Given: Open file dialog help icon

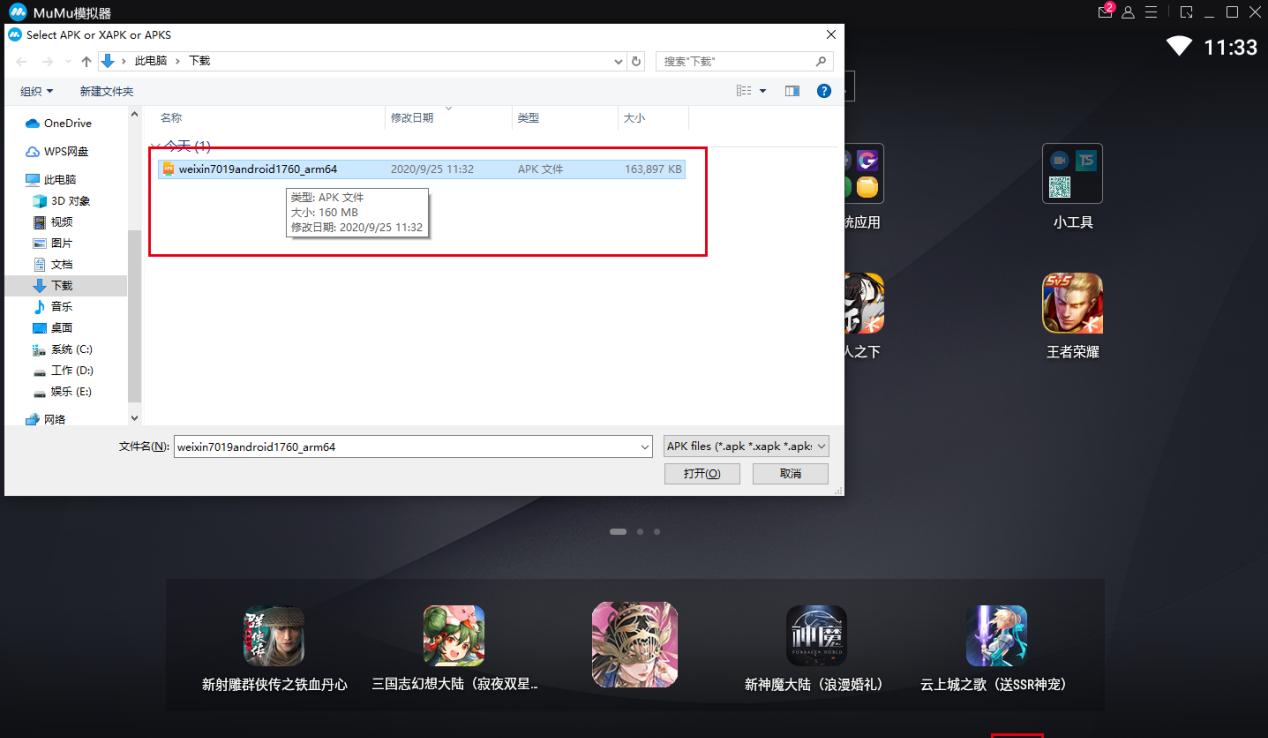Looking at the screenshot, I should coord(824,91).
